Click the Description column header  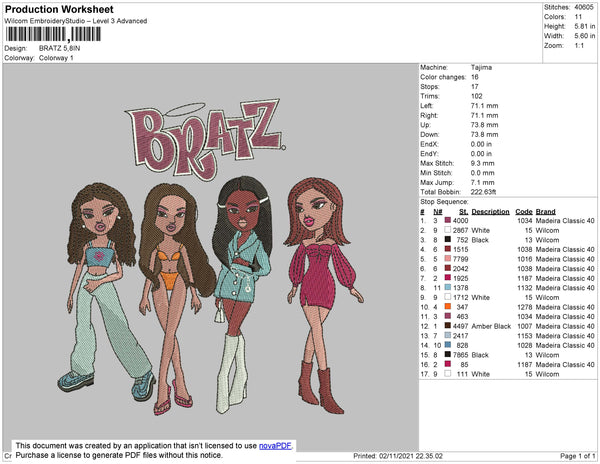point(491,212)
